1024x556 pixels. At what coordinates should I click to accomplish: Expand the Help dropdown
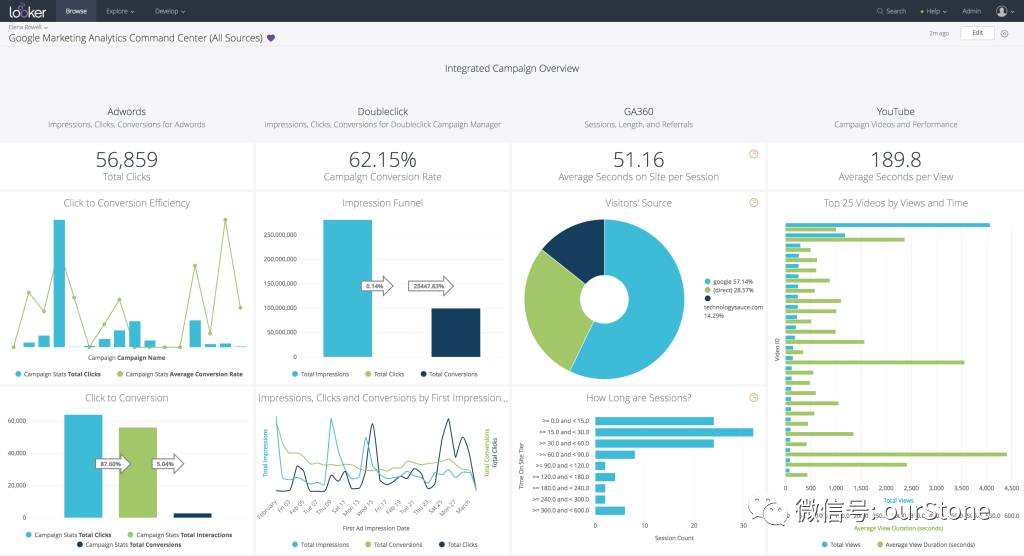click(933, 11)
